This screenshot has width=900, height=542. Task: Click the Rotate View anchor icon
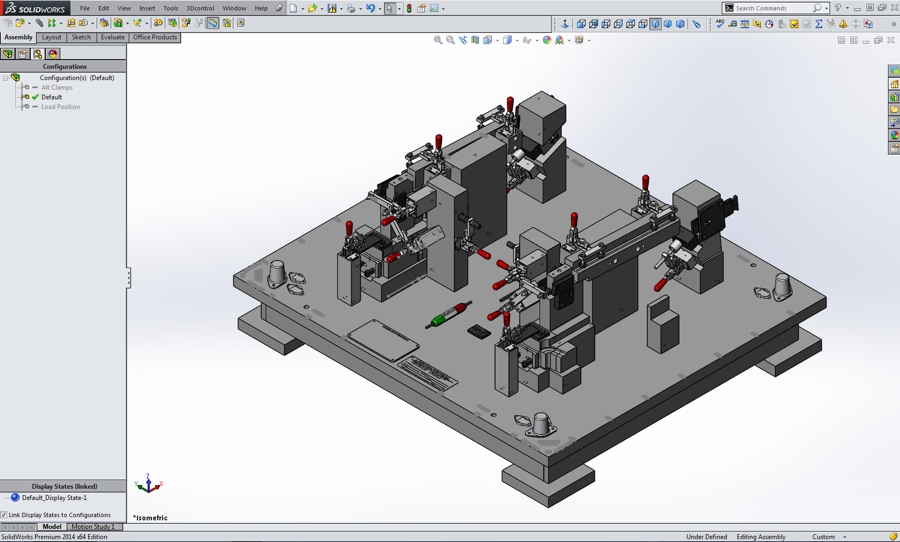pos(565,24)
